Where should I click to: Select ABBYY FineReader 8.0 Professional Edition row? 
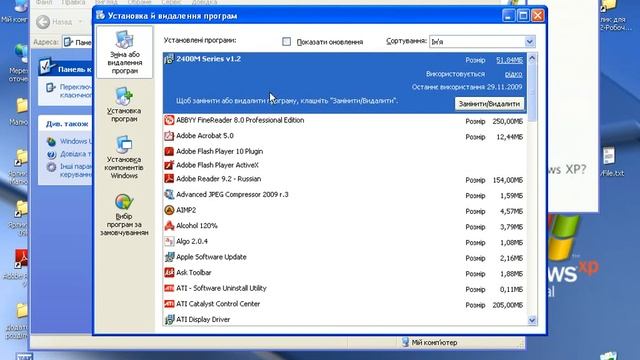coord(345,121)
